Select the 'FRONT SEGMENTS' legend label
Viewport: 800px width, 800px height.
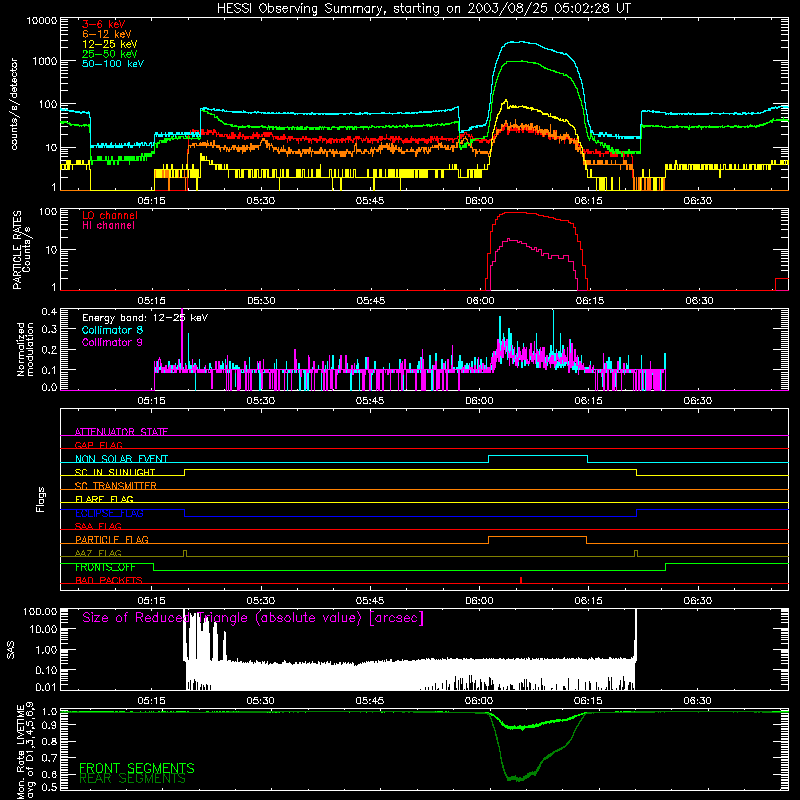(x=137, y=768)
